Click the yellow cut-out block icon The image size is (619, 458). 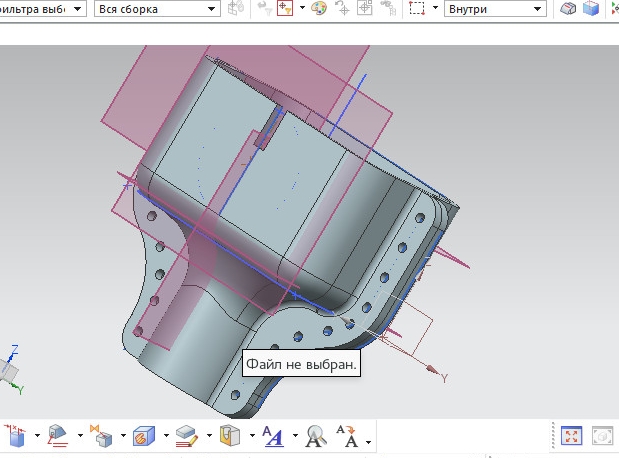coord(230,435)
